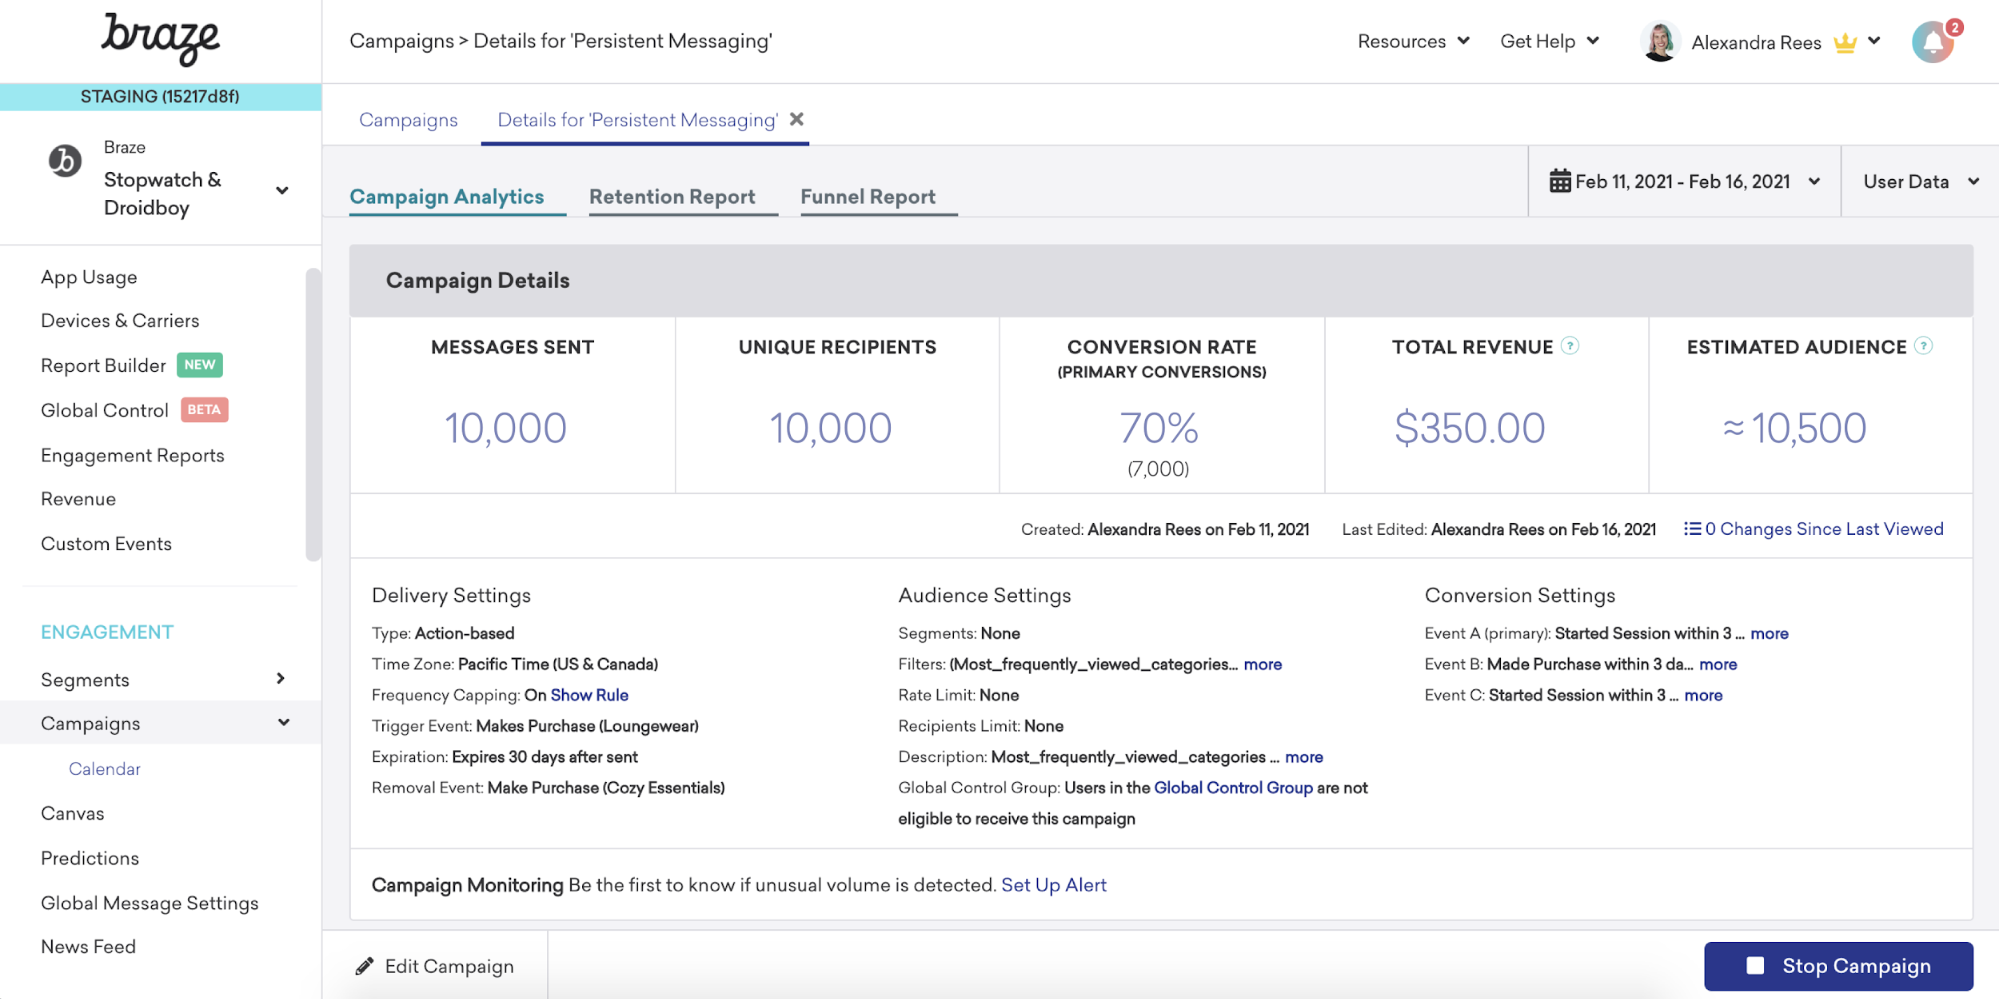The width and height of the screenshot is (1999, 1000).
Task: Click Total Revenue help question icon
Action: point(1570,346)
